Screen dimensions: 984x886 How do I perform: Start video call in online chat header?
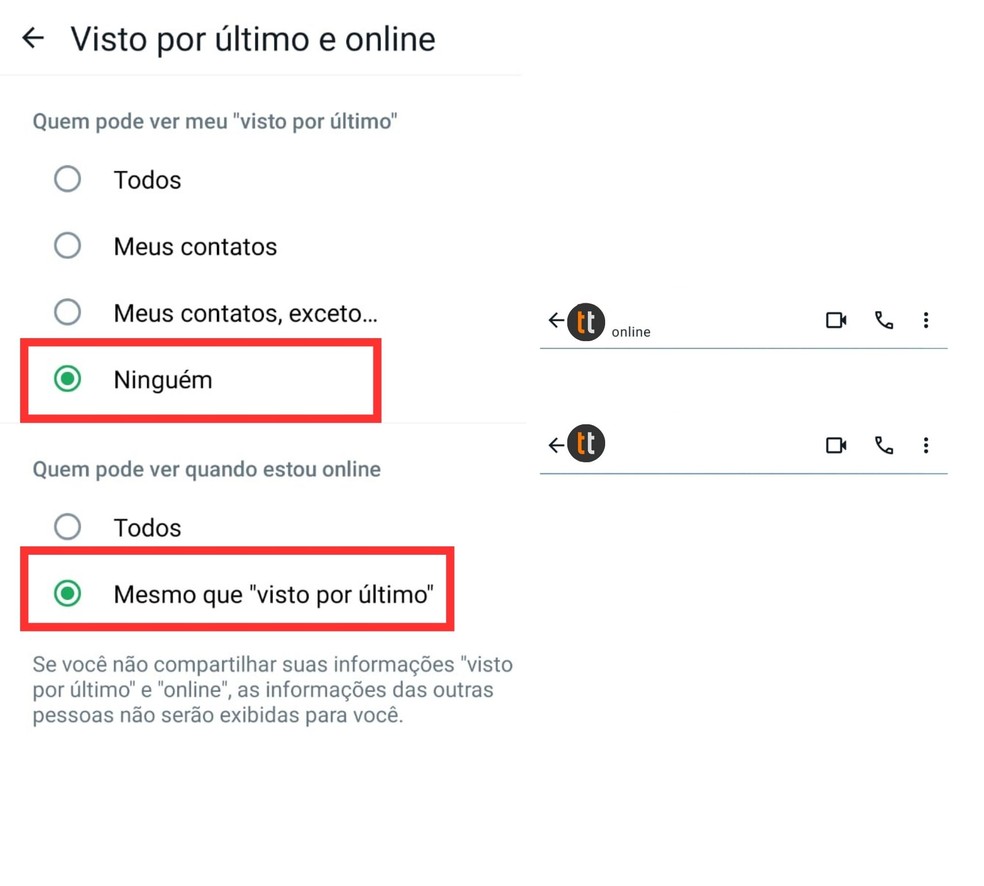(836, 321)
